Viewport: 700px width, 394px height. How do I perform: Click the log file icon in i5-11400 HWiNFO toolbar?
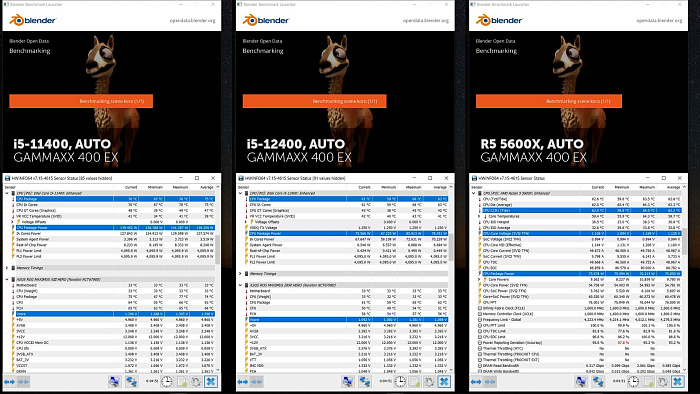[x=182, y=382]
